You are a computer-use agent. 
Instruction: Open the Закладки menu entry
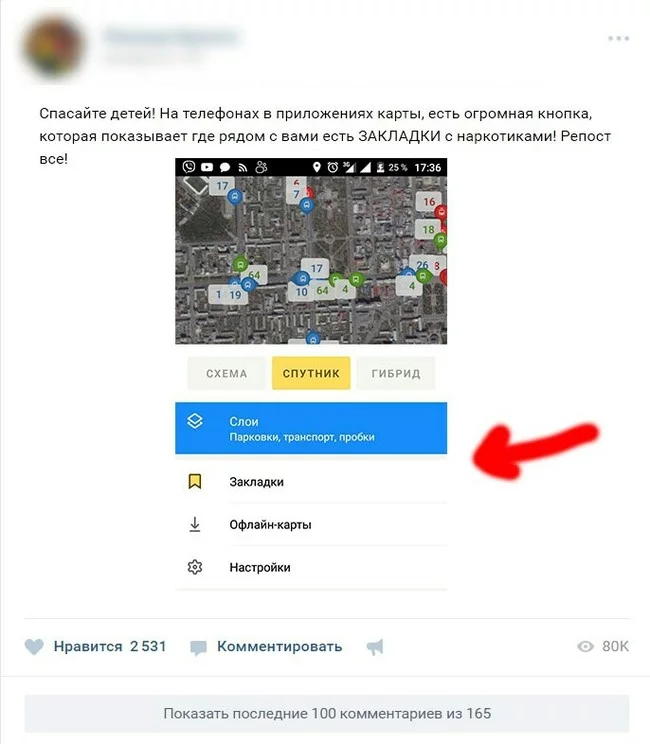[x=311, y=482]
